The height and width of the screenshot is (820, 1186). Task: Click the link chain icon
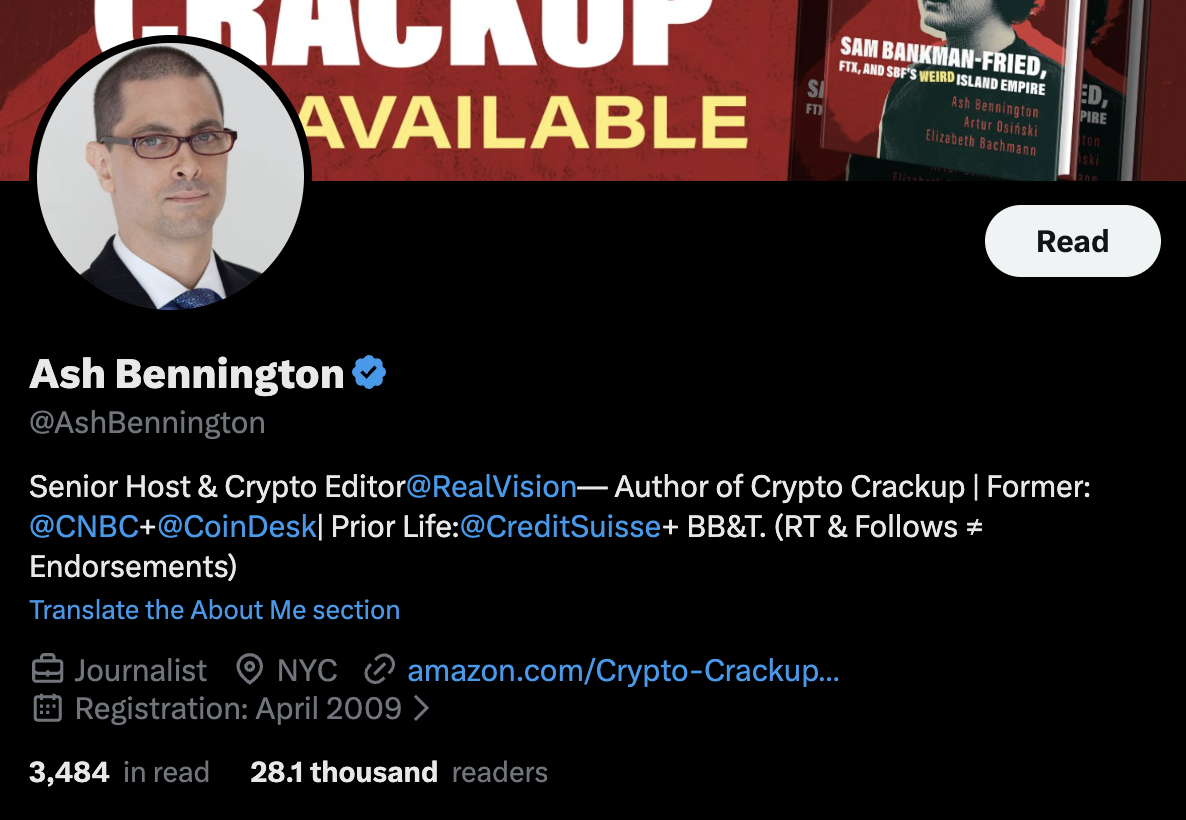(x=380, y=669)
